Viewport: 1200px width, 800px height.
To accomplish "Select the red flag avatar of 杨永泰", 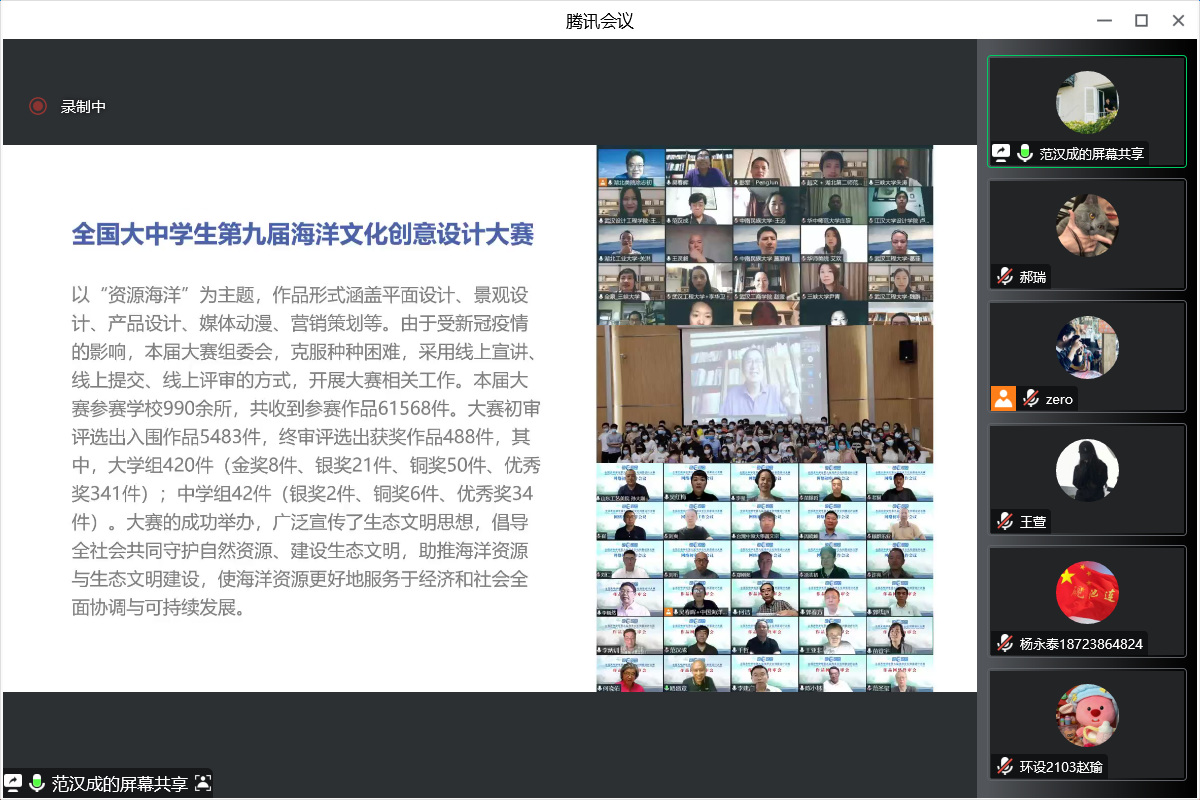I will [x=1087, y=592].
